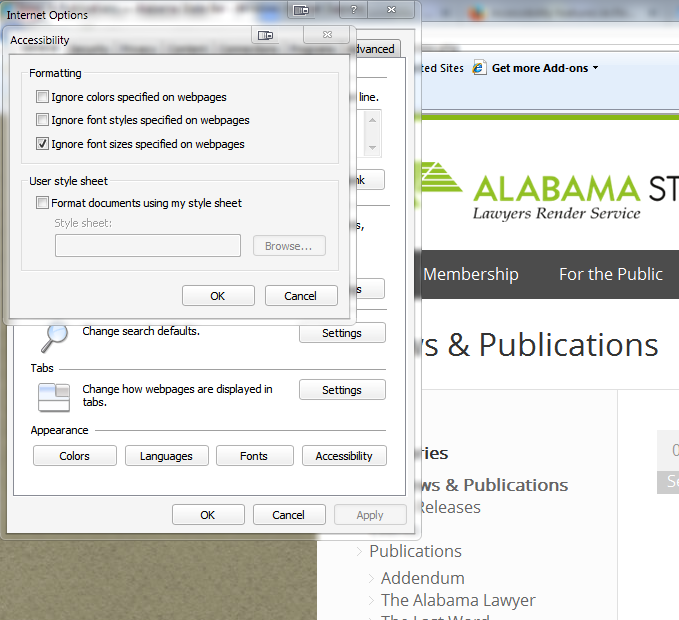
Task: Click the tabs window icon
Action: coord(54,397)
